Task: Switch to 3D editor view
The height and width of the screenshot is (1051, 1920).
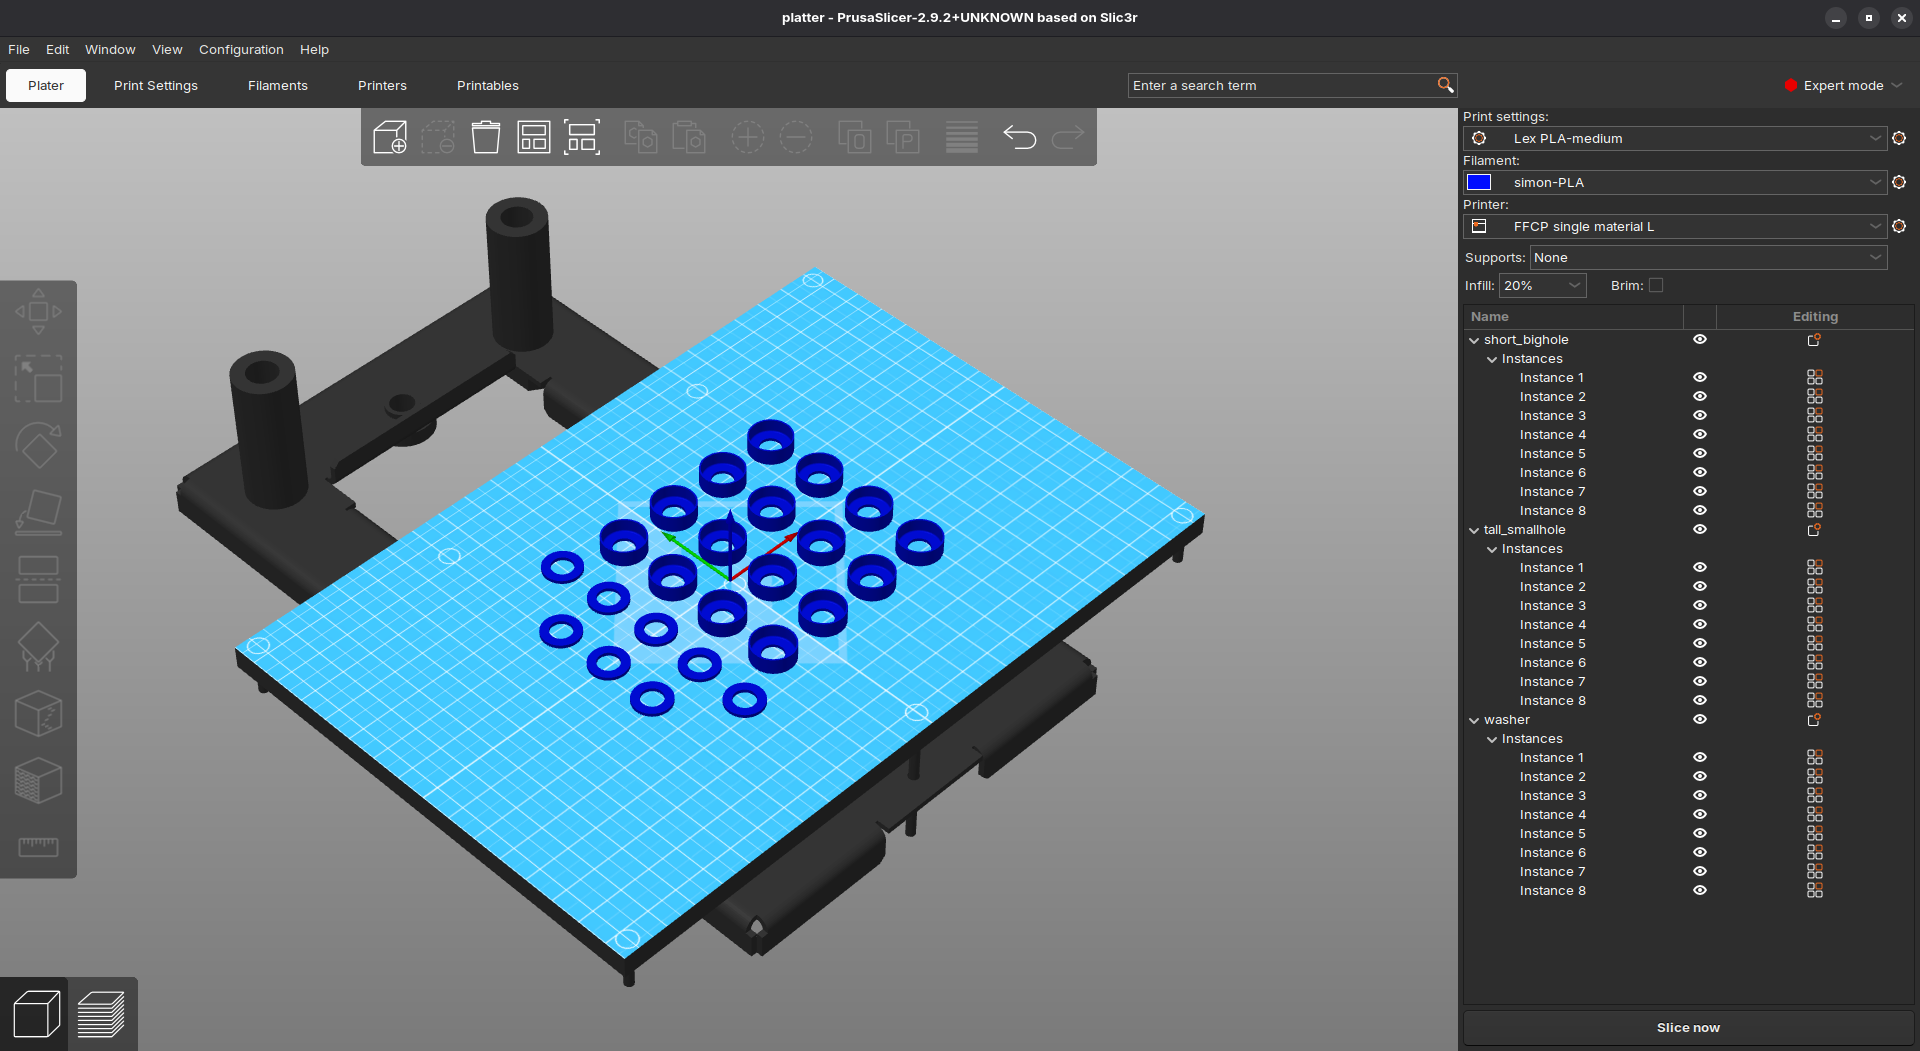Action: pos(36,1014)
